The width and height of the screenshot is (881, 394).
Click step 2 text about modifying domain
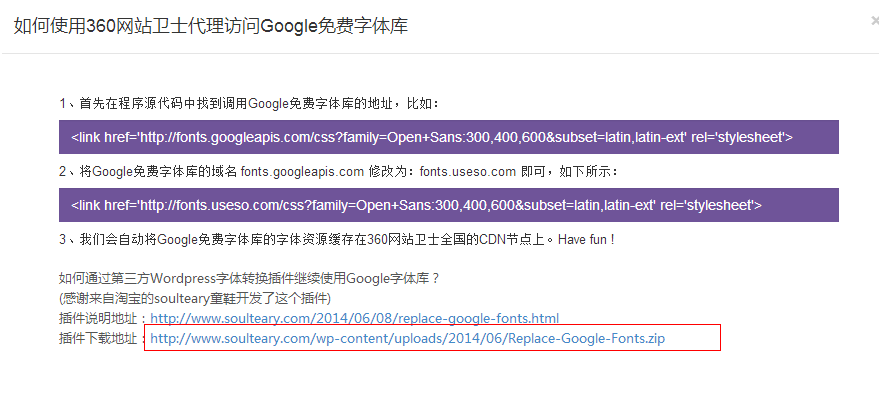tap(339, 171)
